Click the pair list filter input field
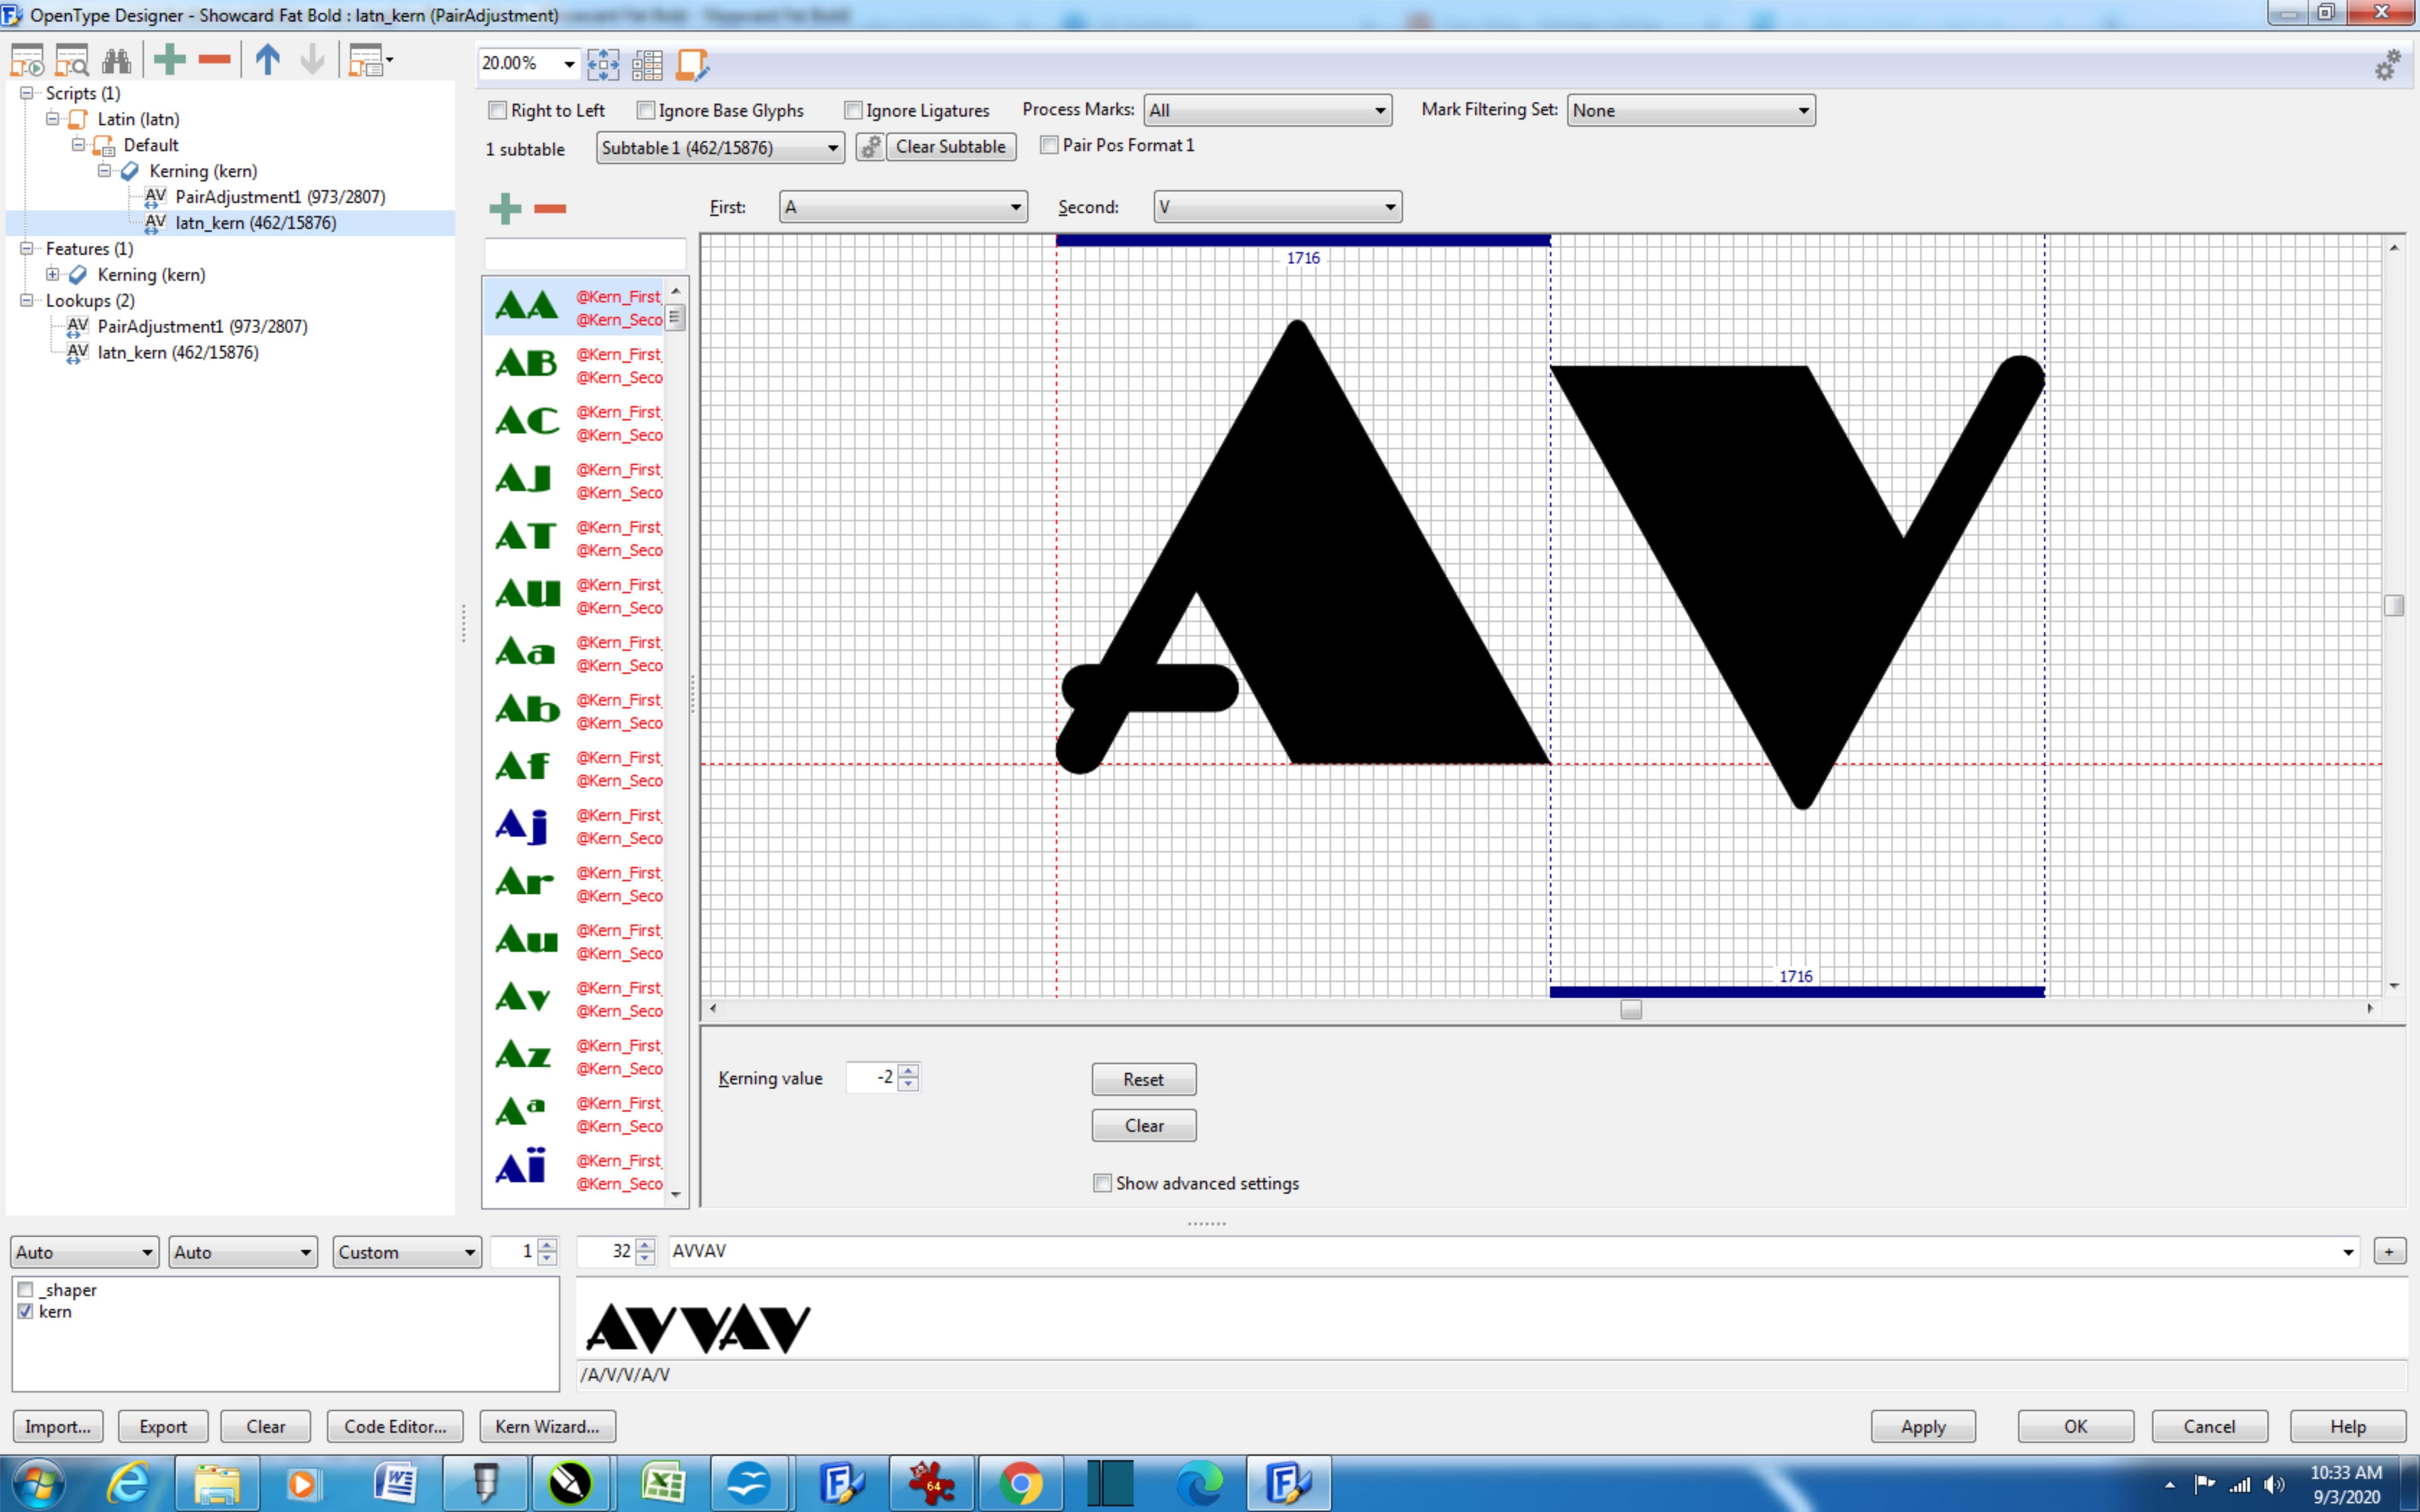 click(x=585, y=254)
